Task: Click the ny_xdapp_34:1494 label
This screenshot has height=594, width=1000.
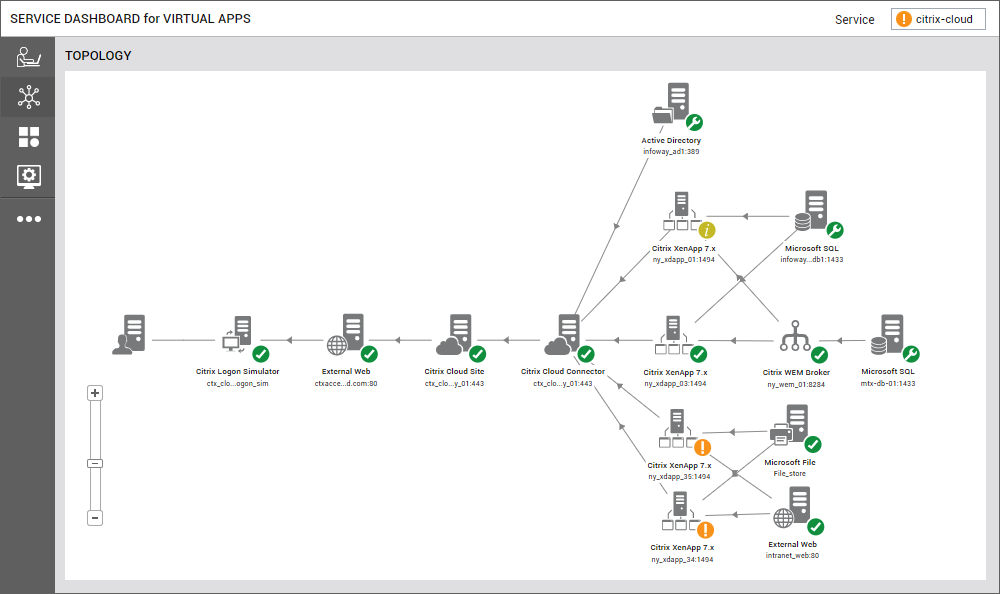Action: click(x=682, y=560)
